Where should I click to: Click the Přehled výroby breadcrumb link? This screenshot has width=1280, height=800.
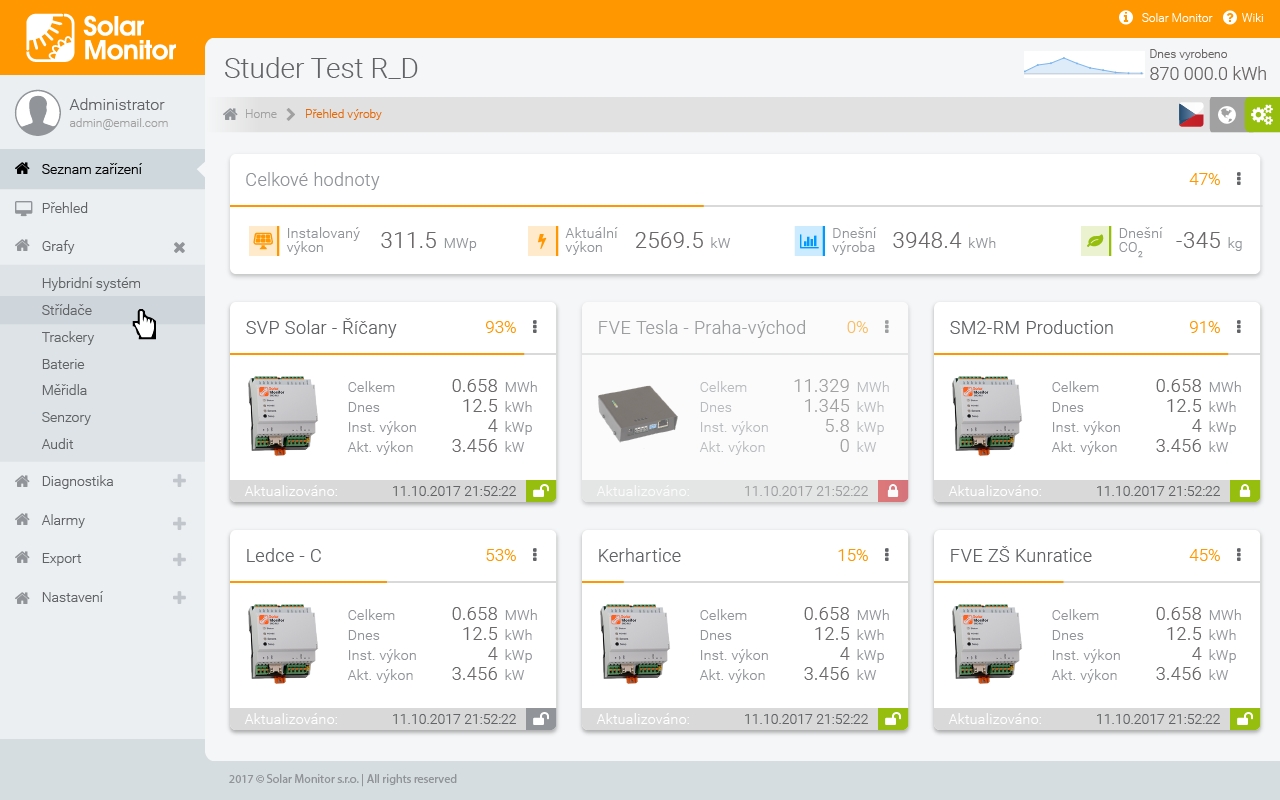coord(343,114)
